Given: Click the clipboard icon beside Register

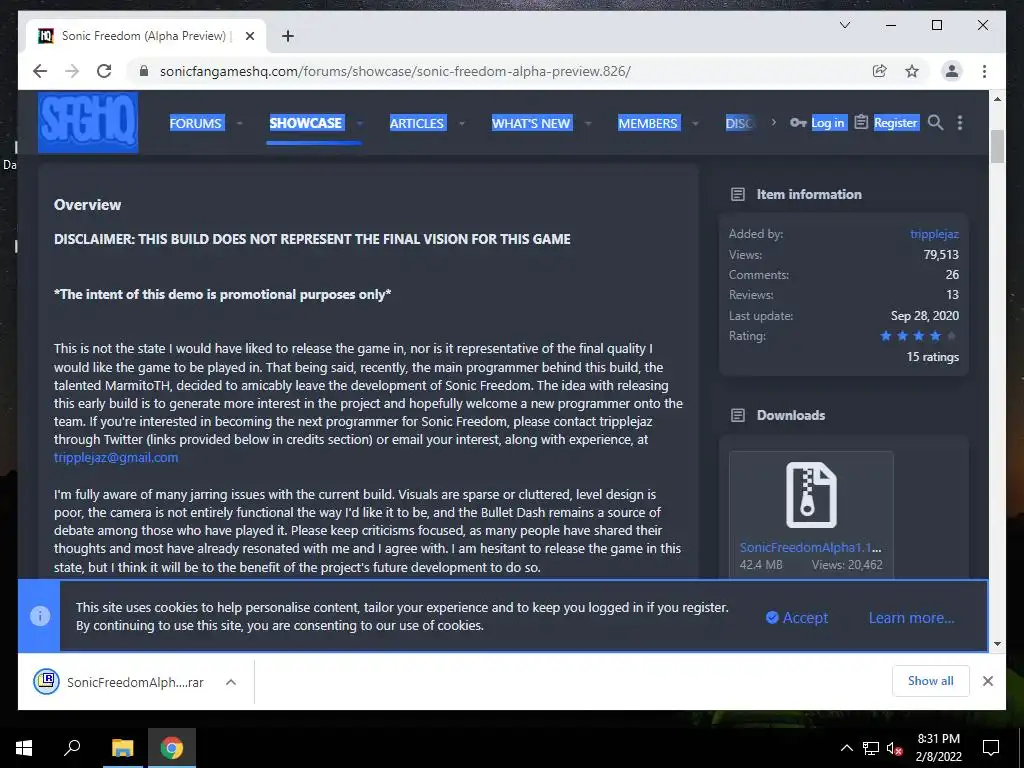Looking at the screenshot, I should tap(861, 122).
